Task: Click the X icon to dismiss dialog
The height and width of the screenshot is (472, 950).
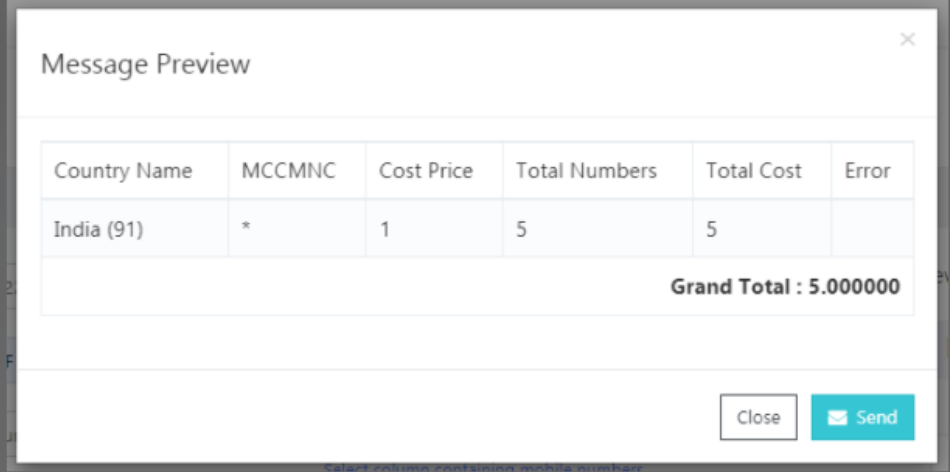Action: [907, 40]
